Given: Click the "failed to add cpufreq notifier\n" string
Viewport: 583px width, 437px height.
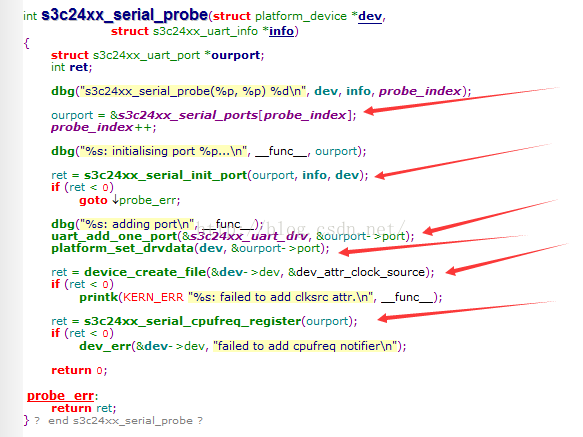Looking at the screenshot, I should [x=305, y=346].
